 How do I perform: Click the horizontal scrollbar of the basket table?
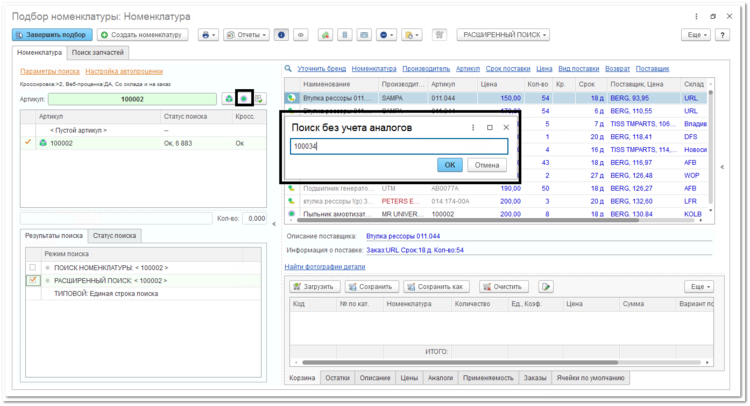[x=460, y=362]
